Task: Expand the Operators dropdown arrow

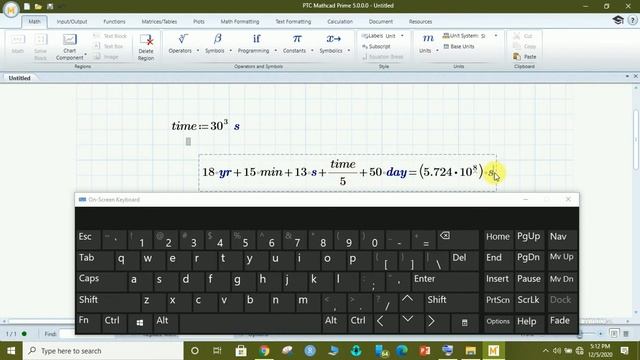Action: point(198,51)
